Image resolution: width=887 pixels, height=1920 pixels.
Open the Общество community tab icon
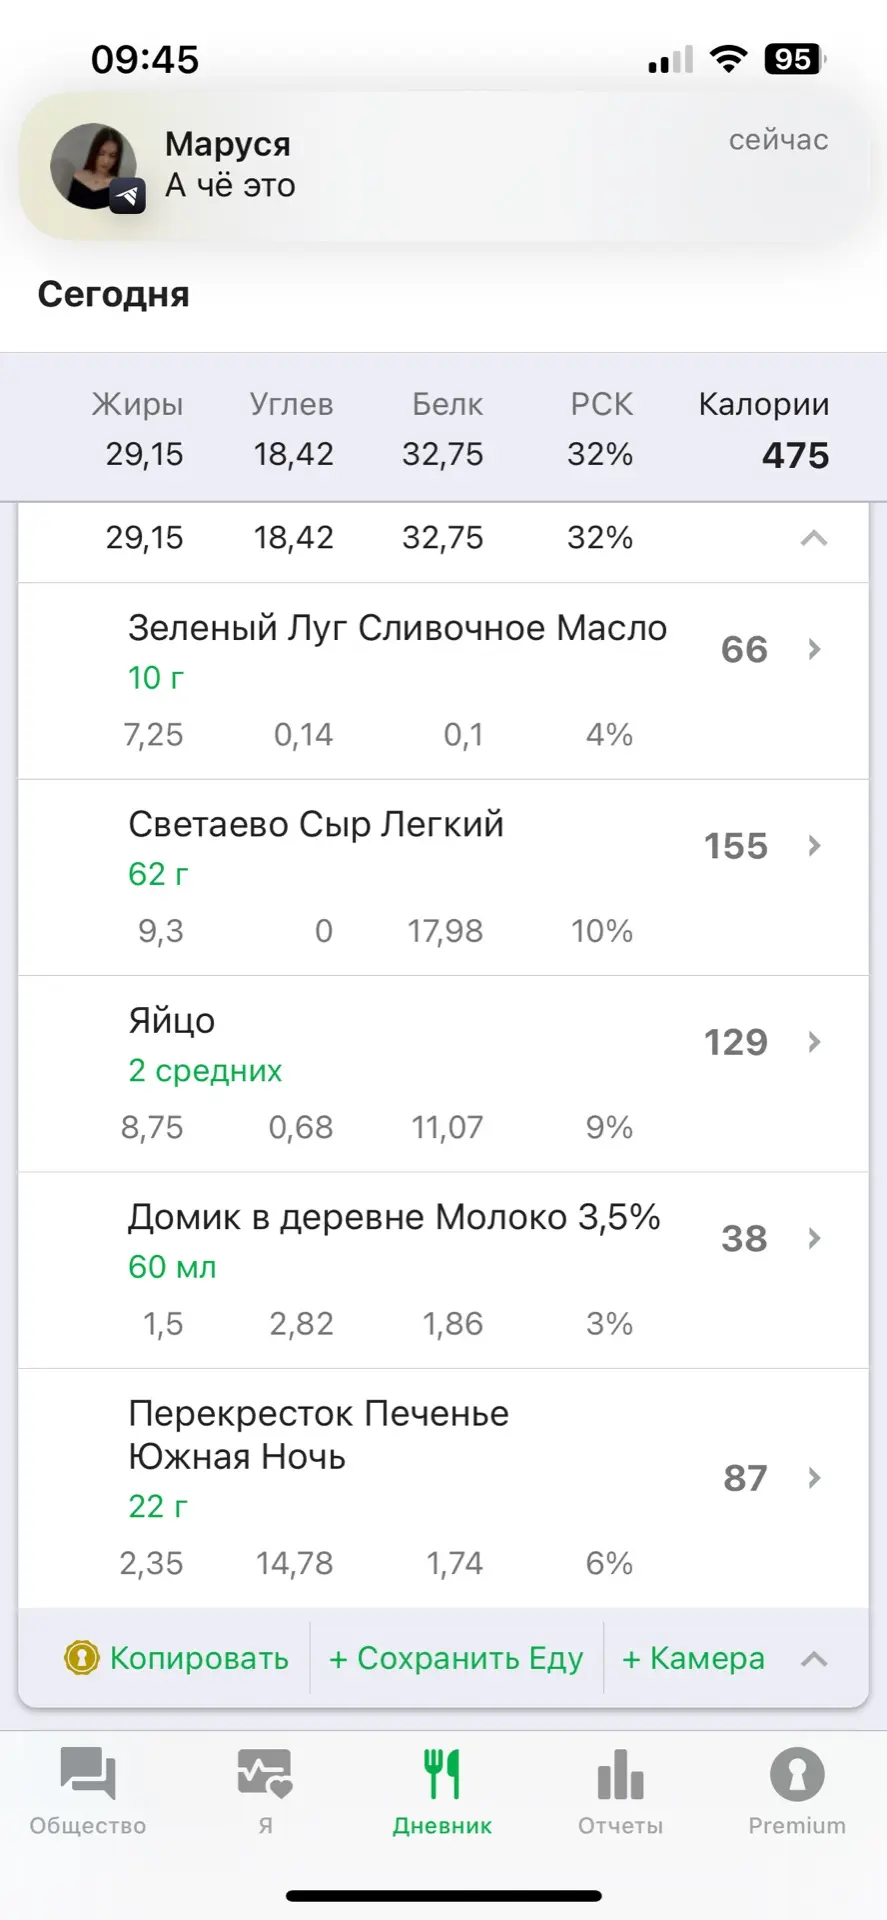coord(88,1775)
